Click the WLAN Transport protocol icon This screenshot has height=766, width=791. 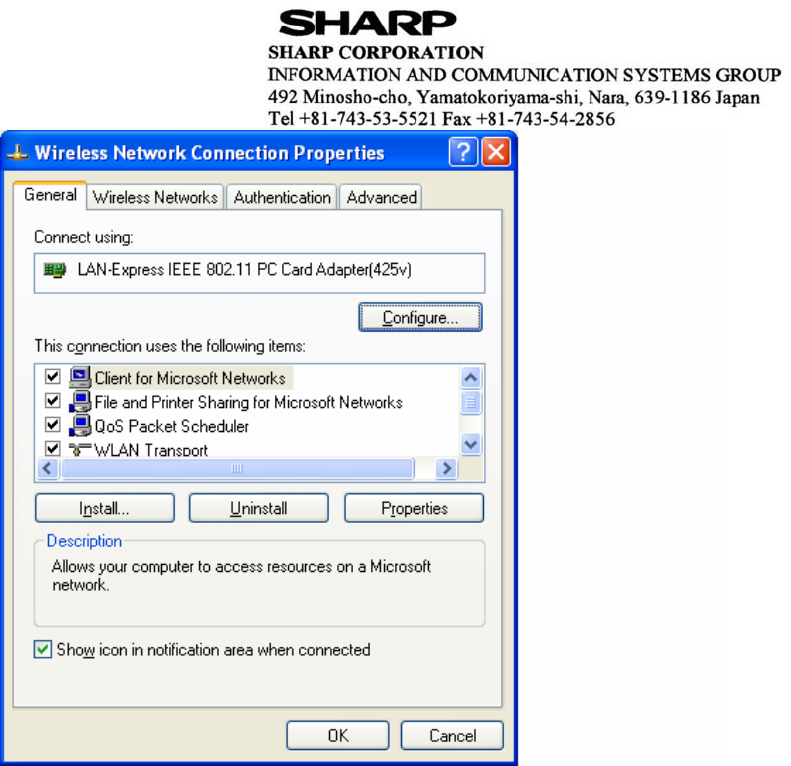click(x=80, y=449)
